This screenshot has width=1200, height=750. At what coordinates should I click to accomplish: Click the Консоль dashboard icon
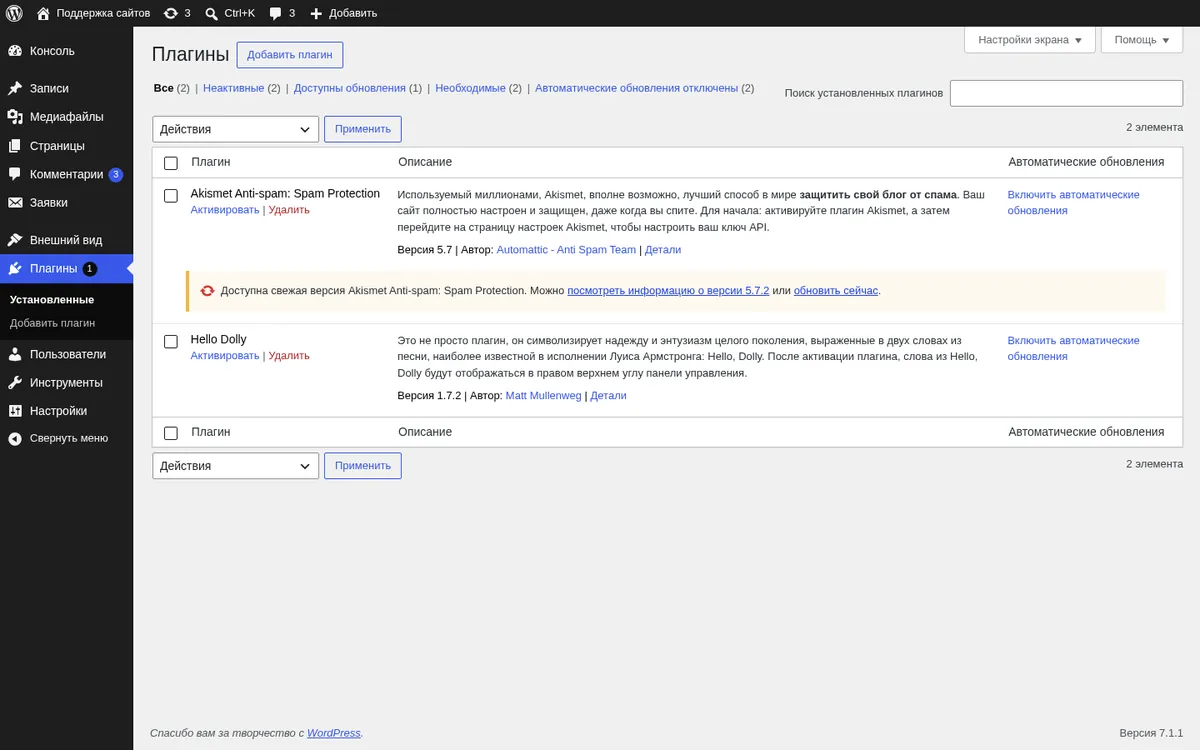tap(15, 51)
